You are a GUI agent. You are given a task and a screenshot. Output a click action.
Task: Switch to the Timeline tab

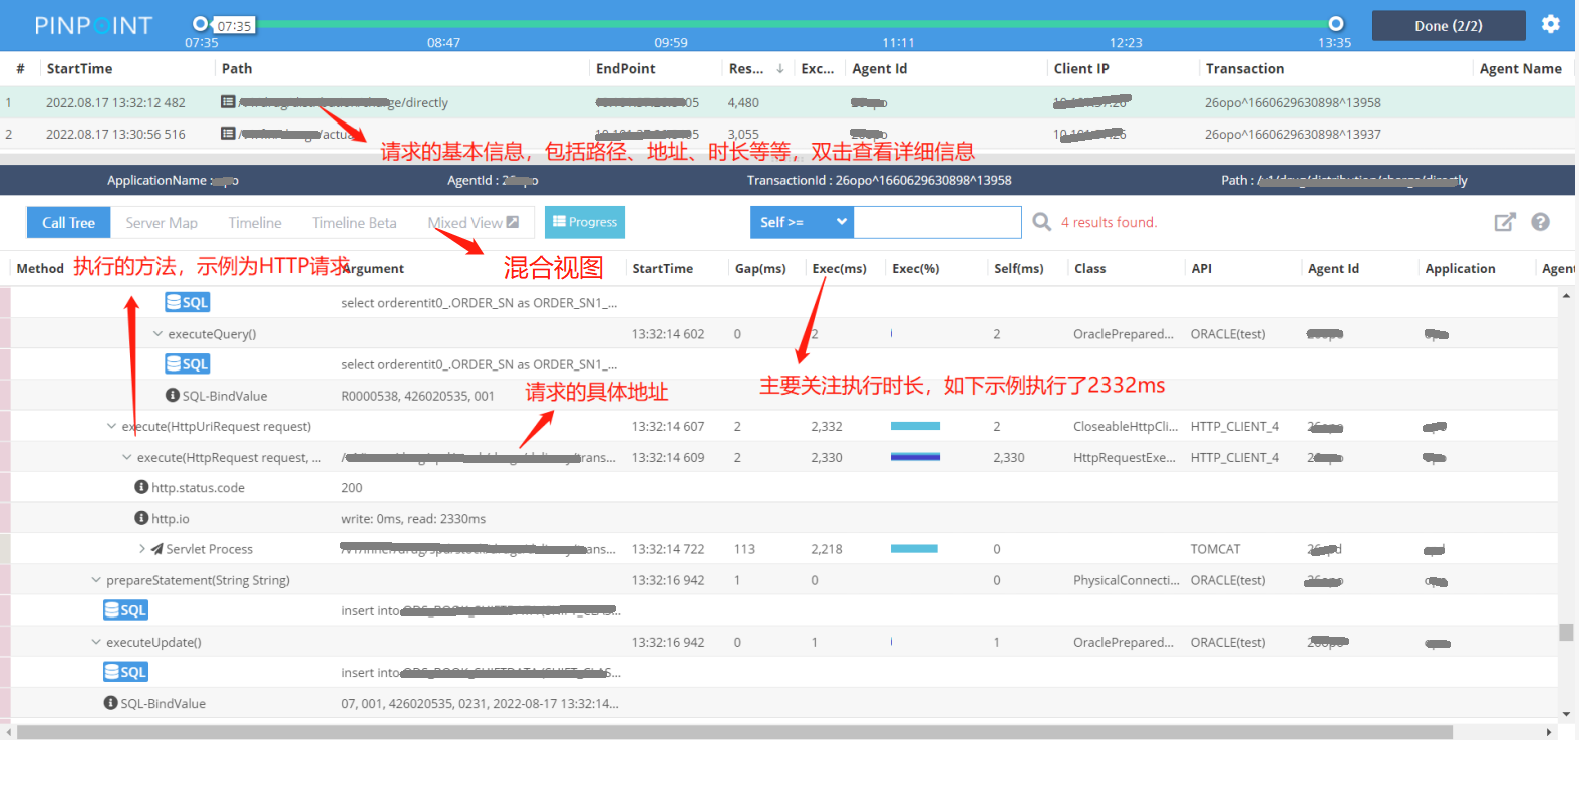tap(255, 223)
